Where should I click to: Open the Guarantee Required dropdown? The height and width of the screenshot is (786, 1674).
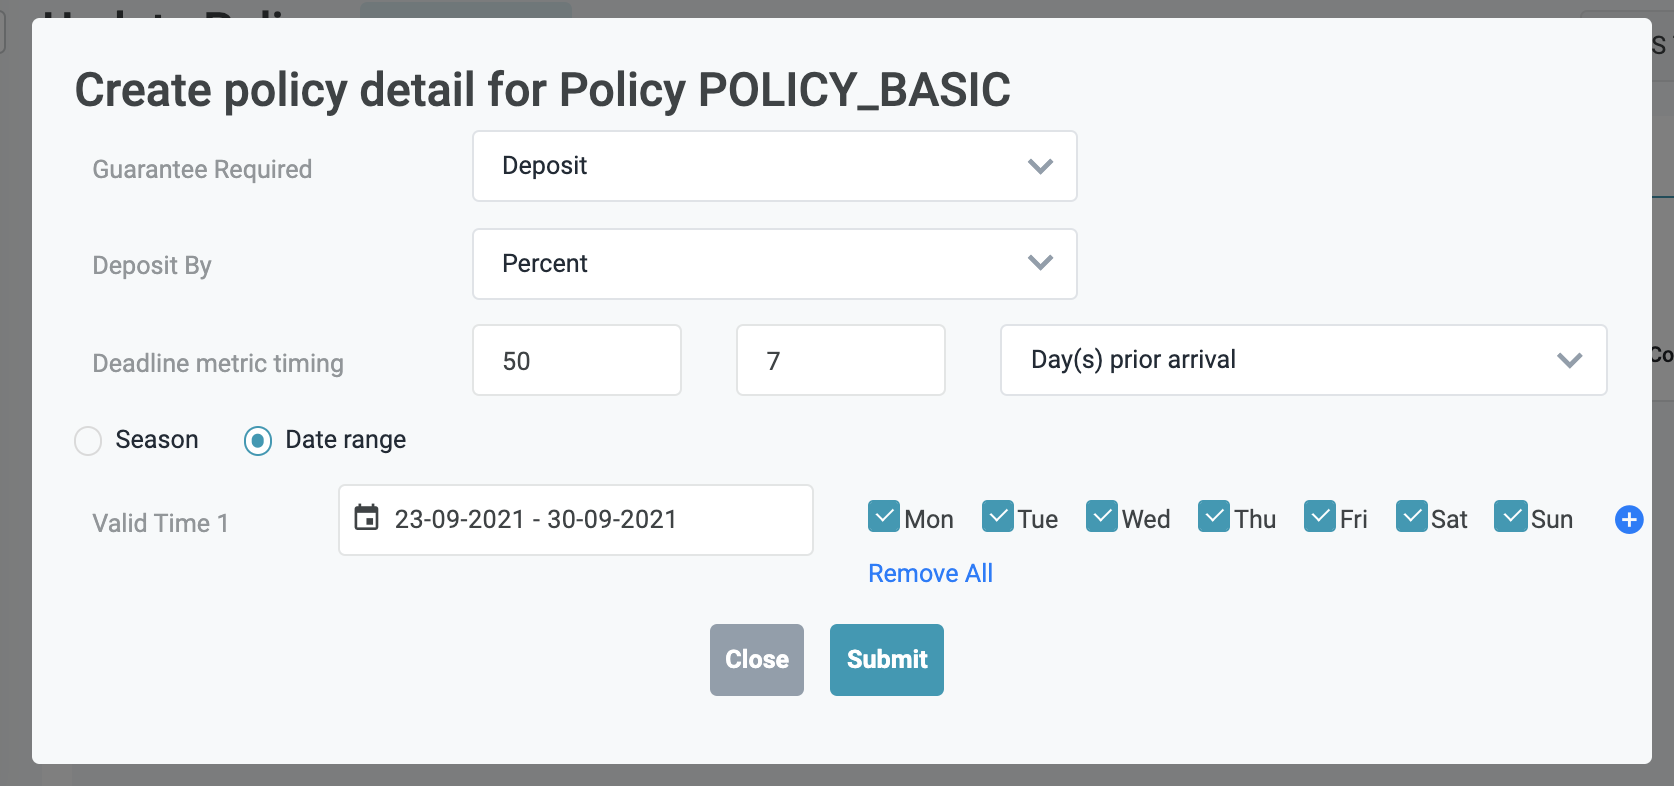pyautogui.click(x=774, y=166)
